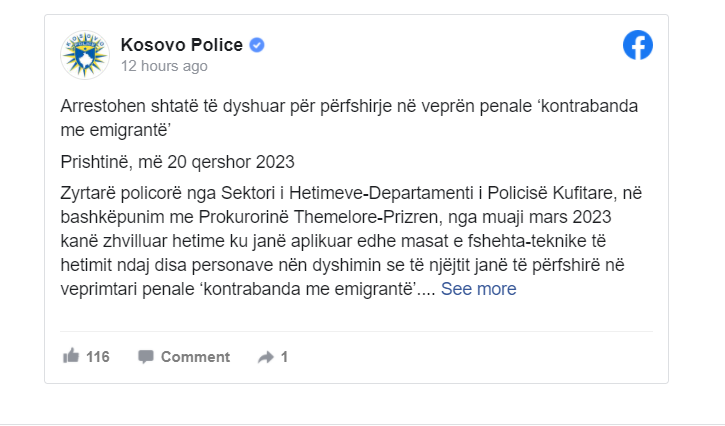Image resolution: width=725 pixels, height=426 pixels.
Task: Click the Facebook logo icon
Action: click(638, 45)
